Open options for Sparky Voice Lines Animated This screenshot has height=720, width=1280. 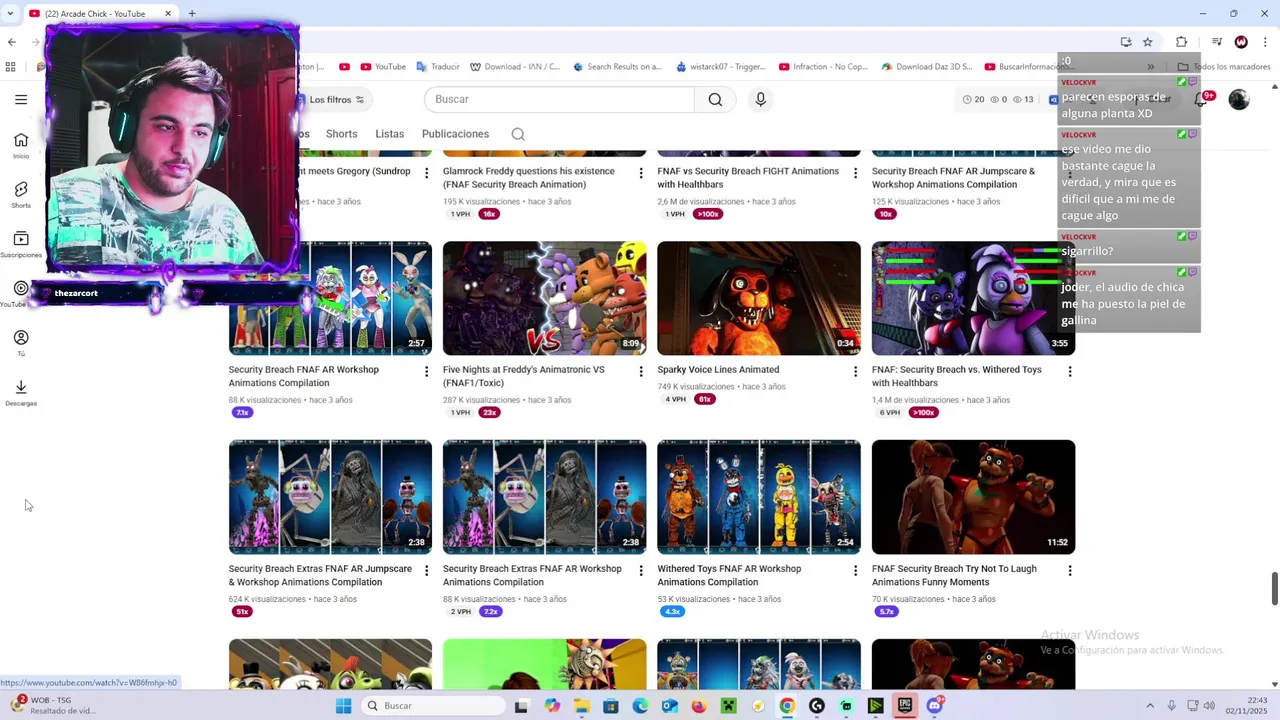pyautogui.click(x=855, y=371)
